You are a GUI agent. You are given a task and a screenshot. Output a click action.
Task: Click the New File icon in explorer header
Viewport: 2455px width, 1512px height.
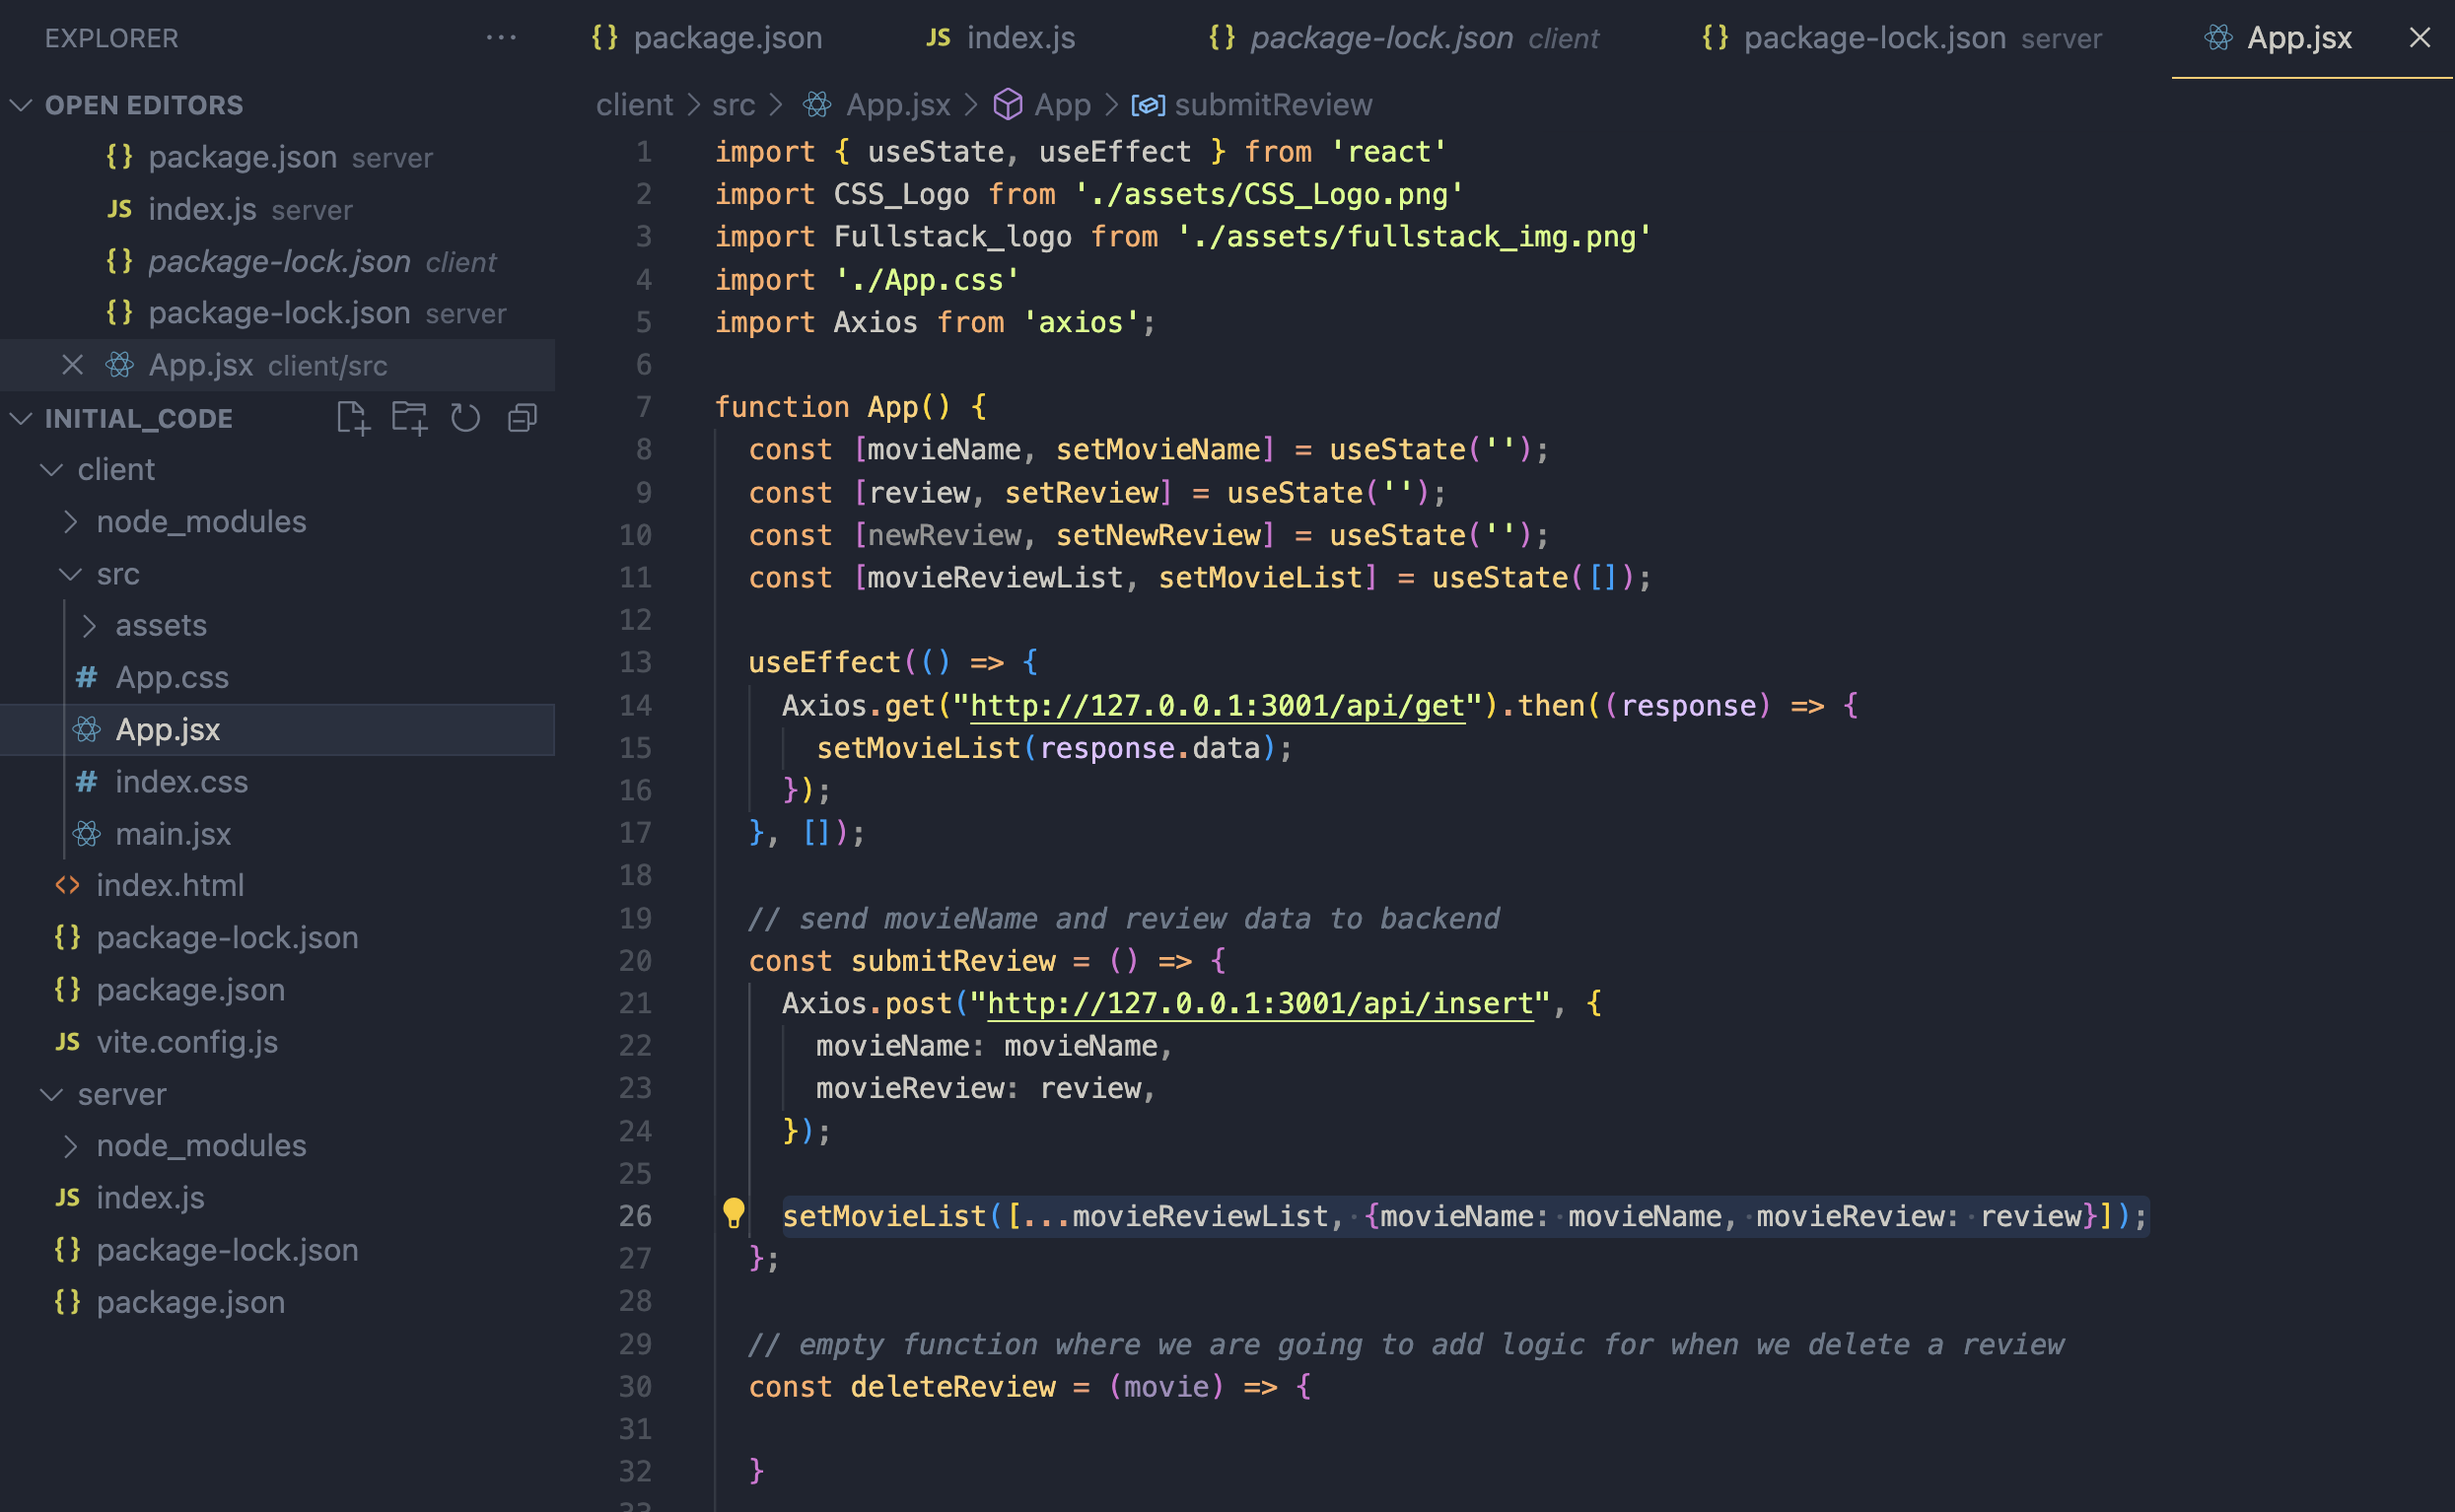tap(352, 418)
